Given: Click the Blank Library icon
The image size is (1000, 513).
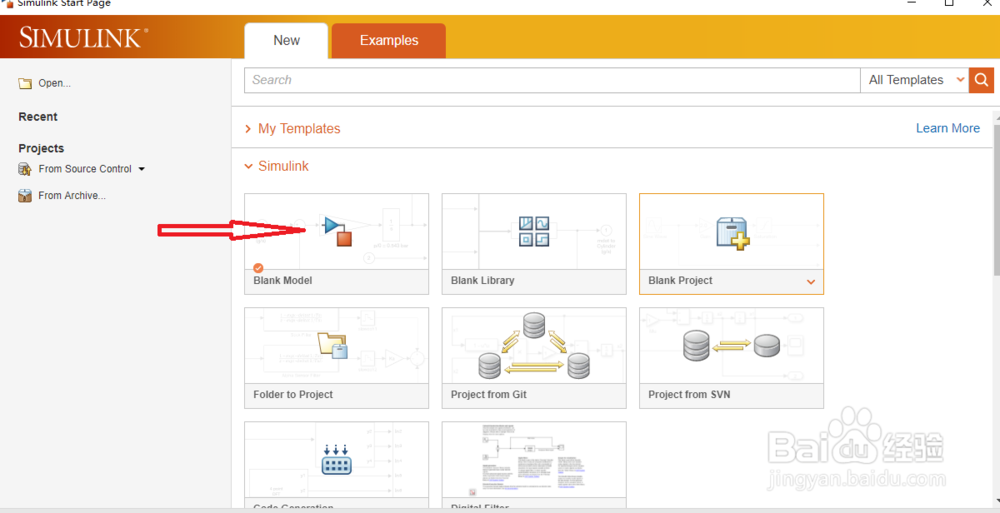Looking at the screenshot, I should coord(534,232).
